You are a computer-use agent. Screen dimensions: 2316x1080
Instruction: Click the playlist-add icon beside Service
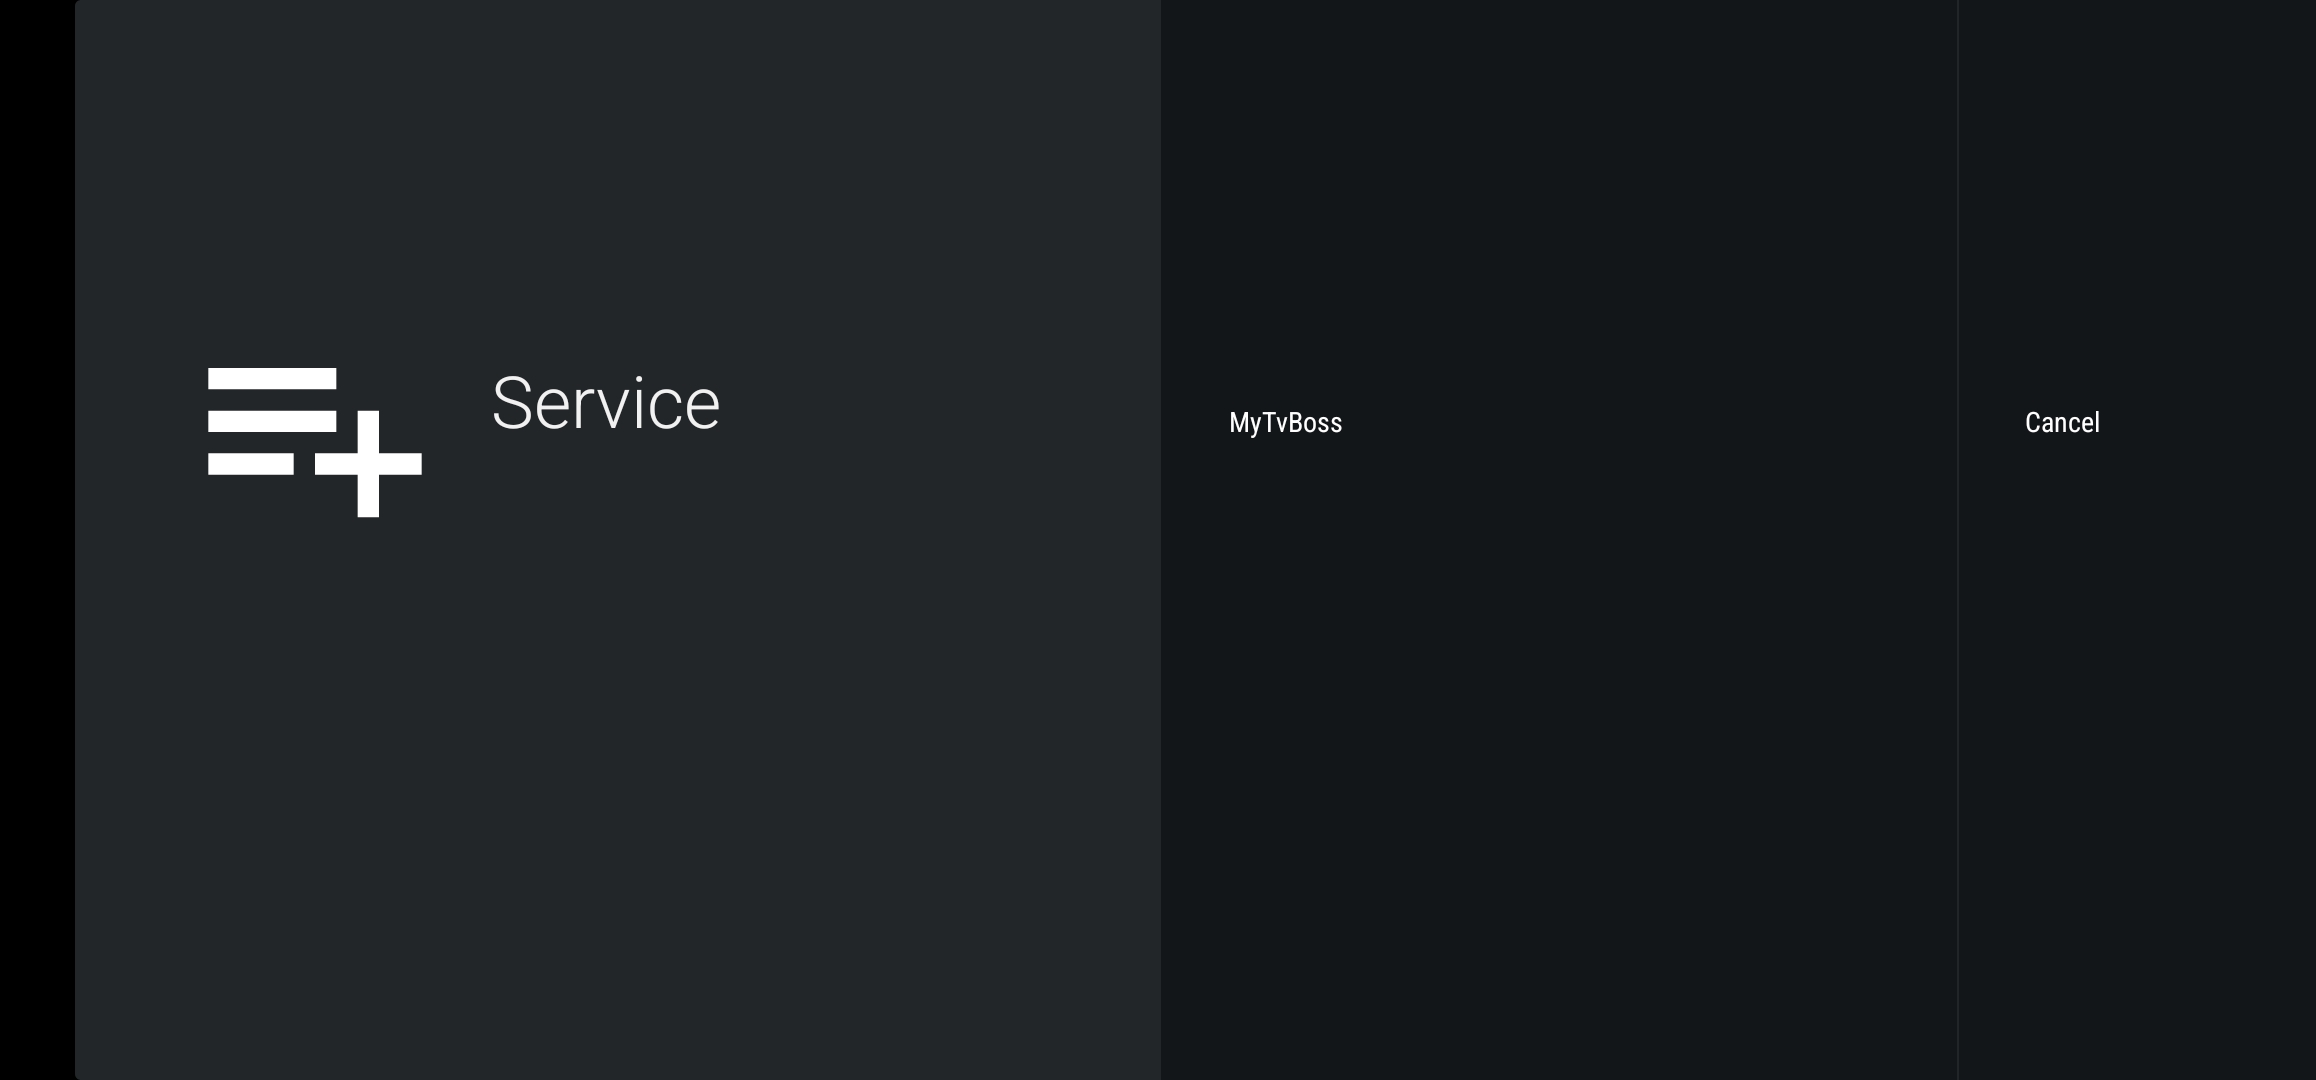(315, 442)
